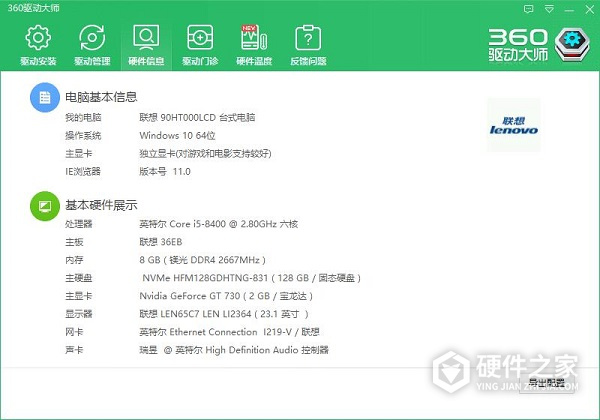The height and width of the screenshot is (420, 600).
Task: Click the blue 电脑基本信息 document icon
Action: click(45, 98)
